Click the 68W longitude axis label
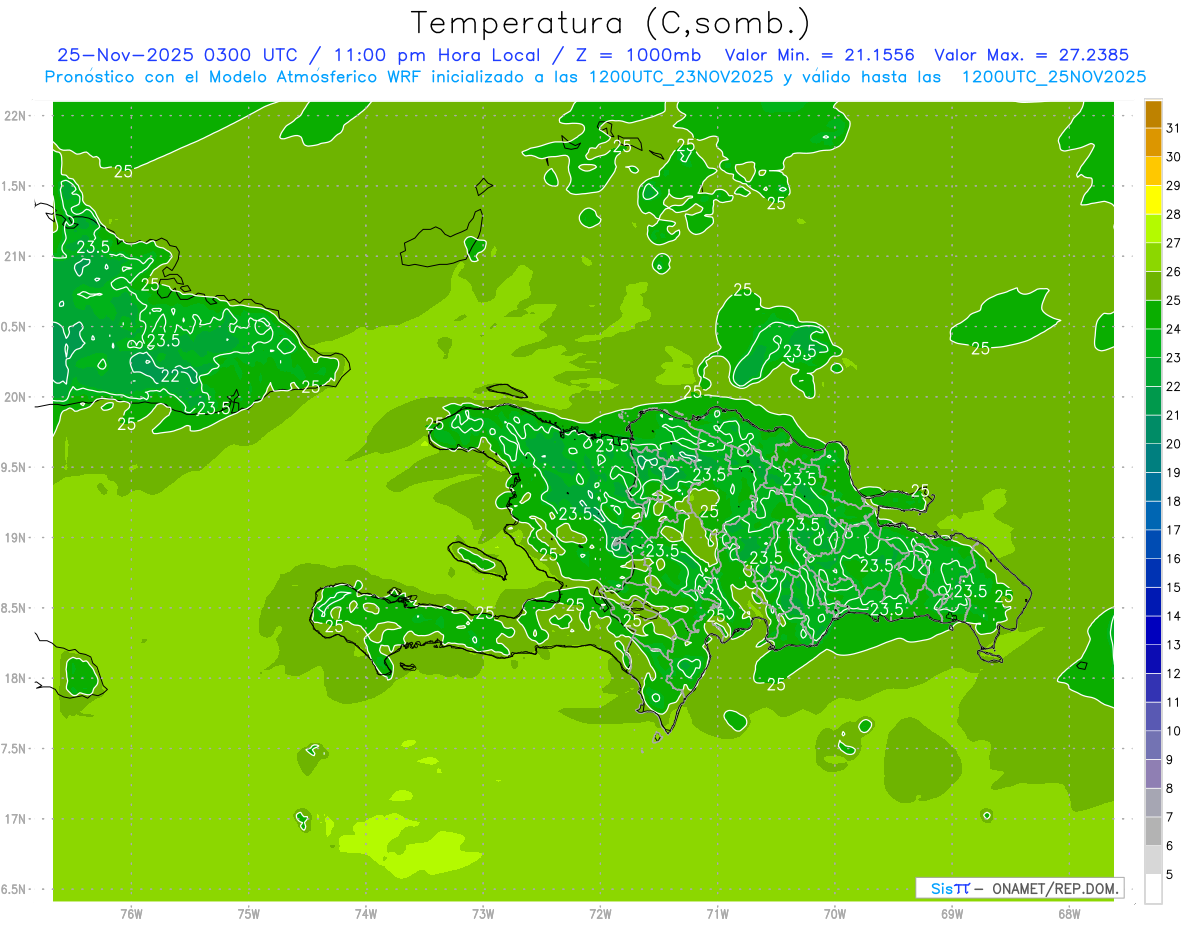Image resolution: width=1200 pixels, height=927 pixels. (x=1069, y=914)
